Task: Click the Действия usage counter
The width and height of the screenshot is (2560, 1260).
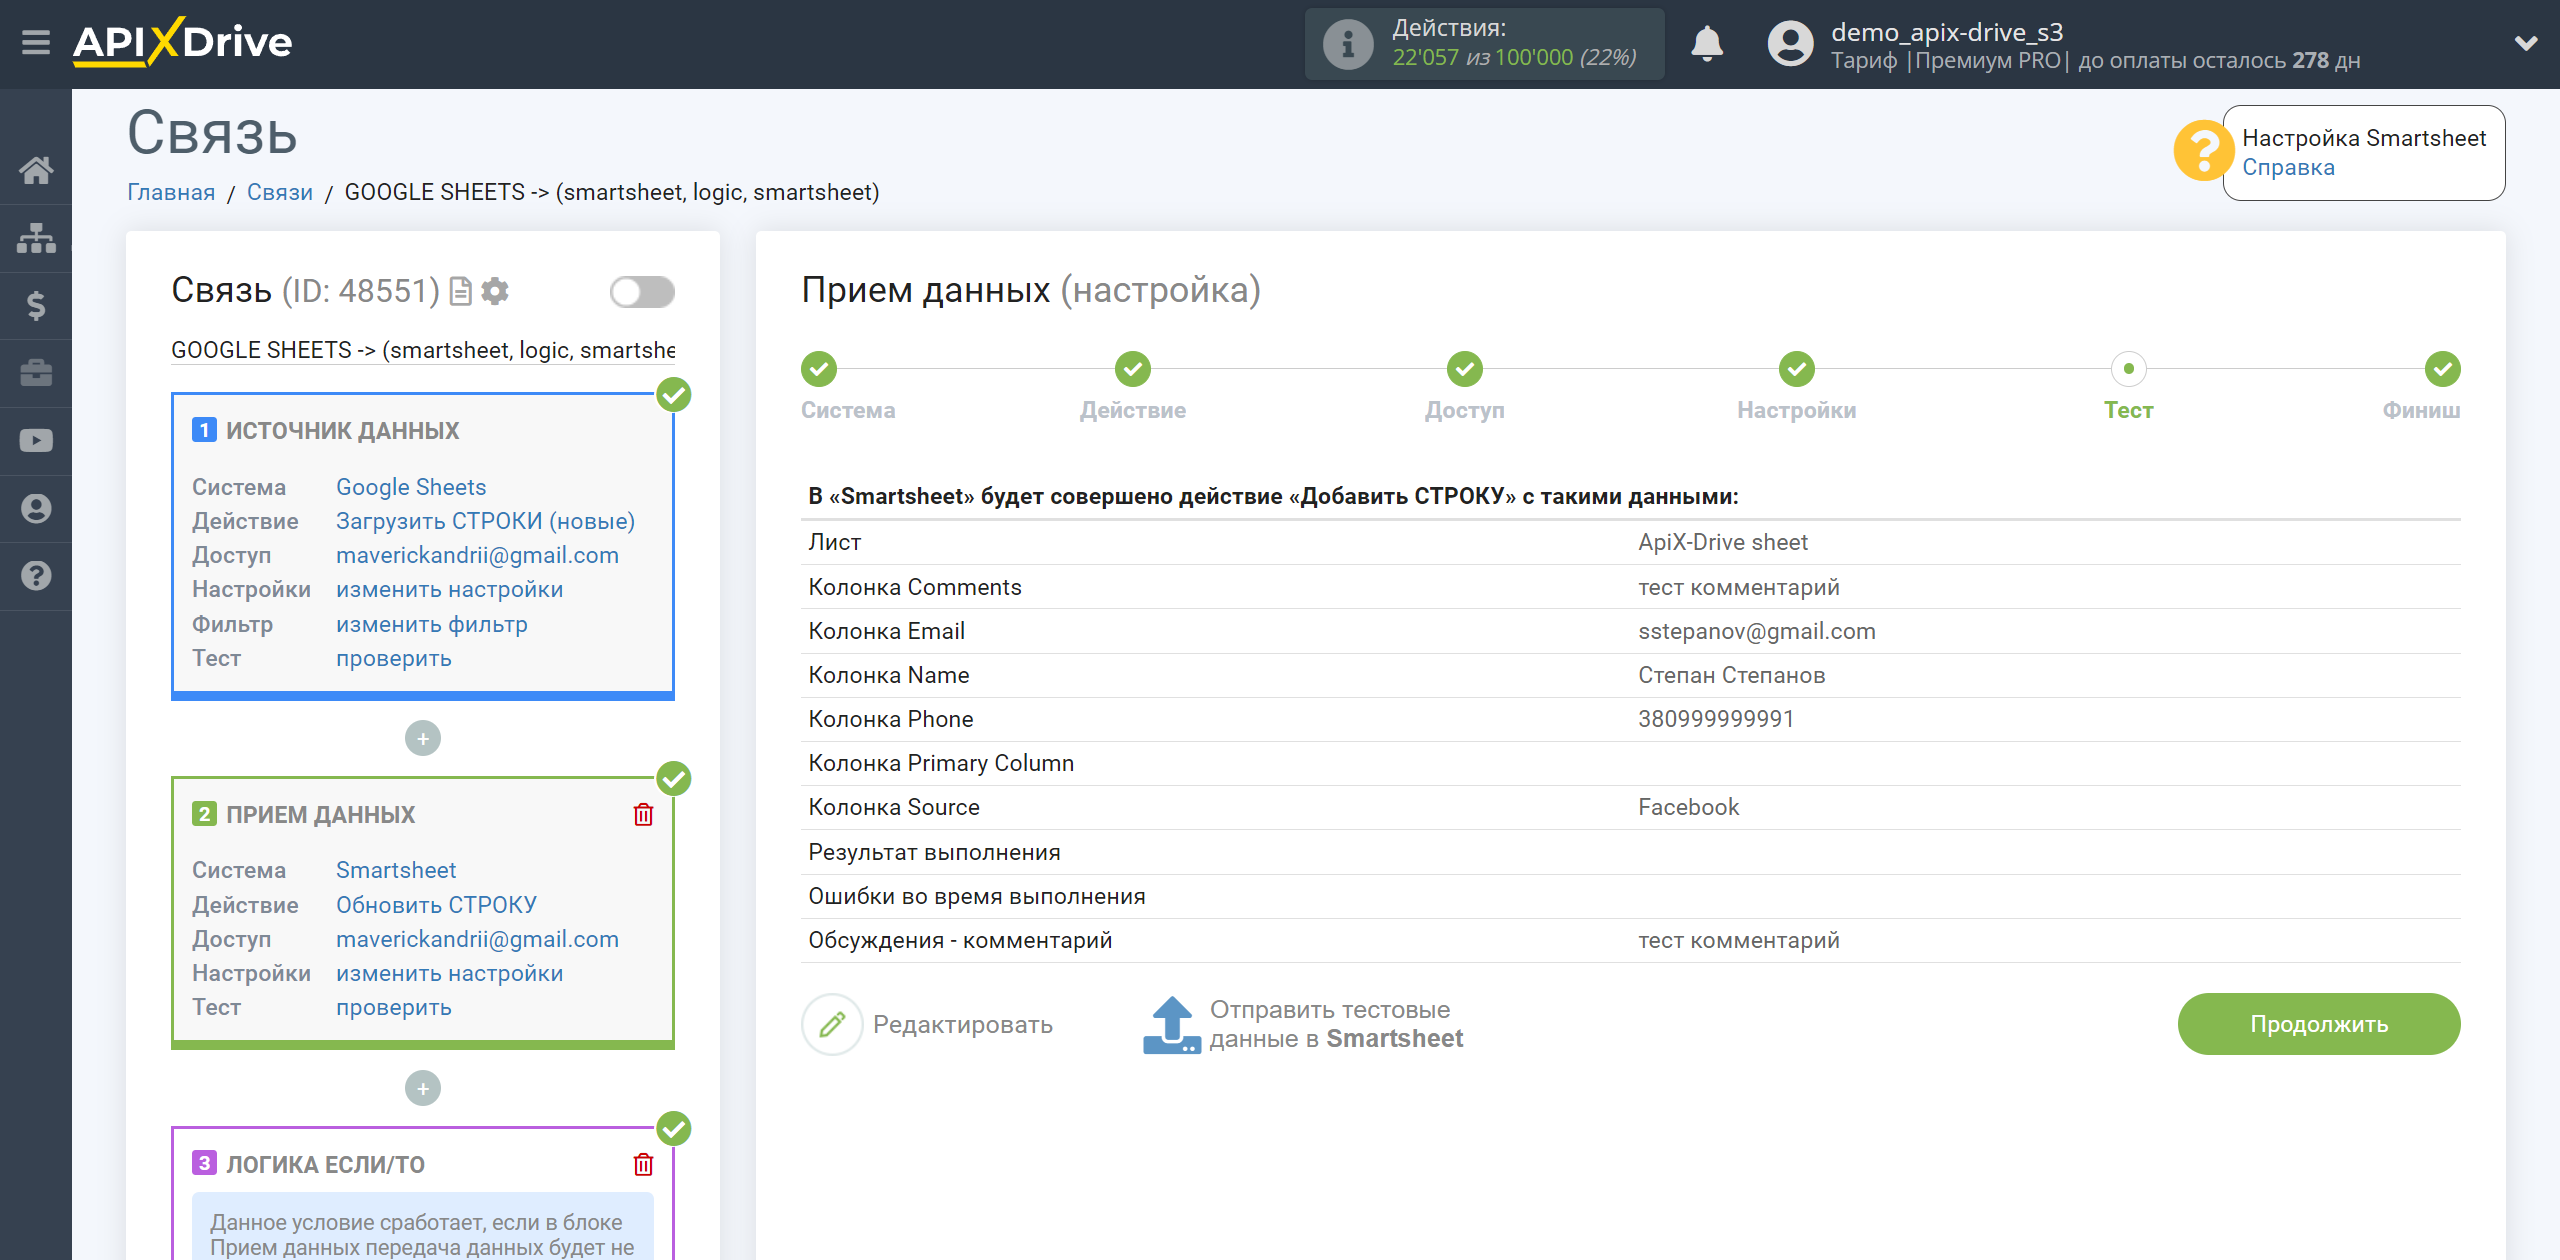Action: click(x=1485, y=44)
